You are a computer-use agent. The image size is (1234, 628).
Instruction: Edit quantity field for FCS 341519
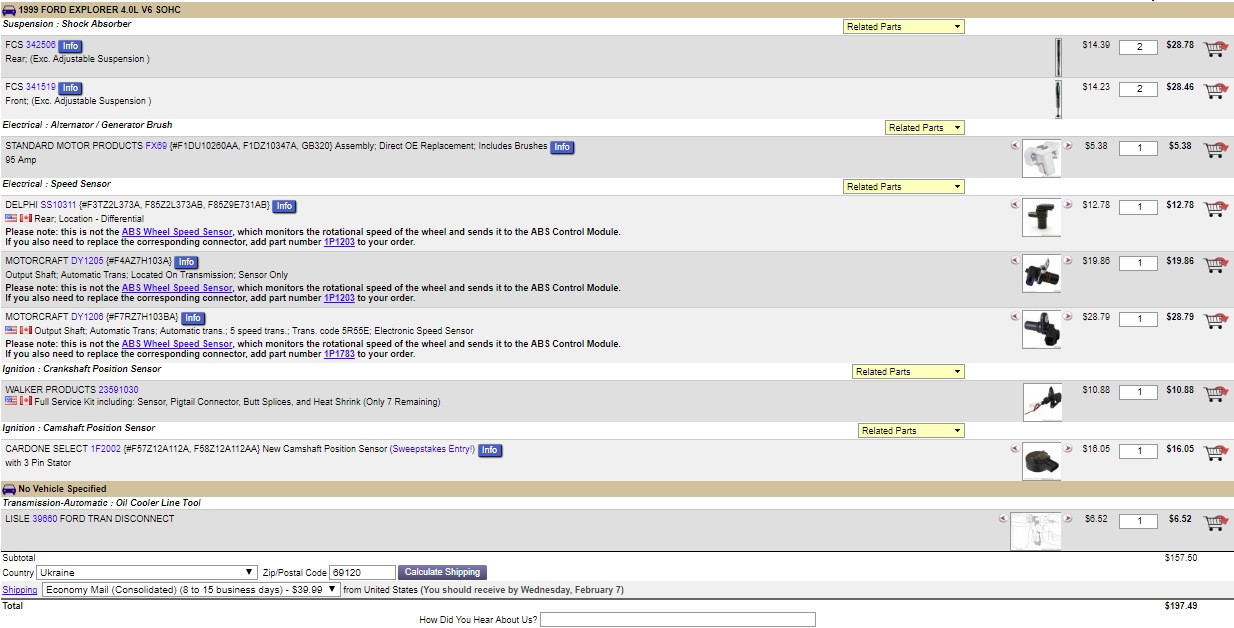point(1138,89)
